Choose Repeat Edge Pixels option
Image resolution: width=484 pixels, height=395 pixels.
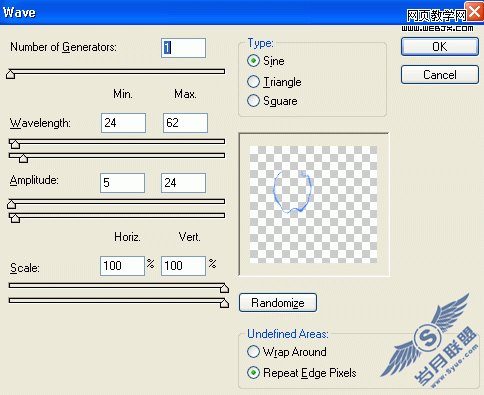[253, 373]
